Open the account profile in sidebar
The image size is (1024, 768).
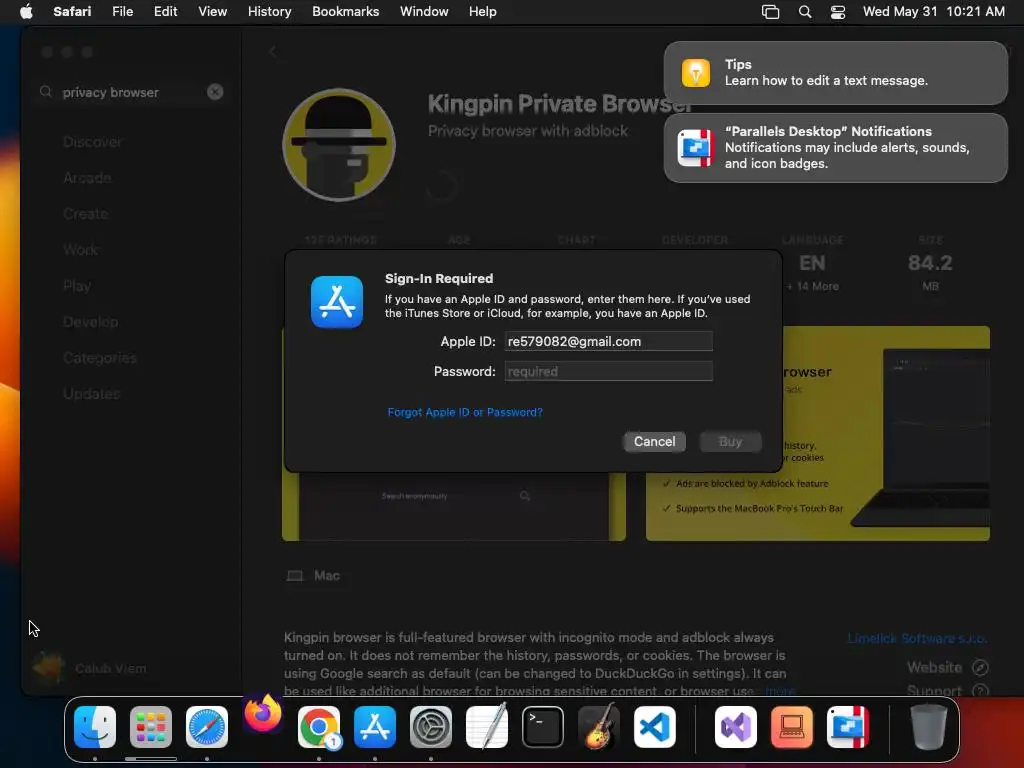[90, 668]
